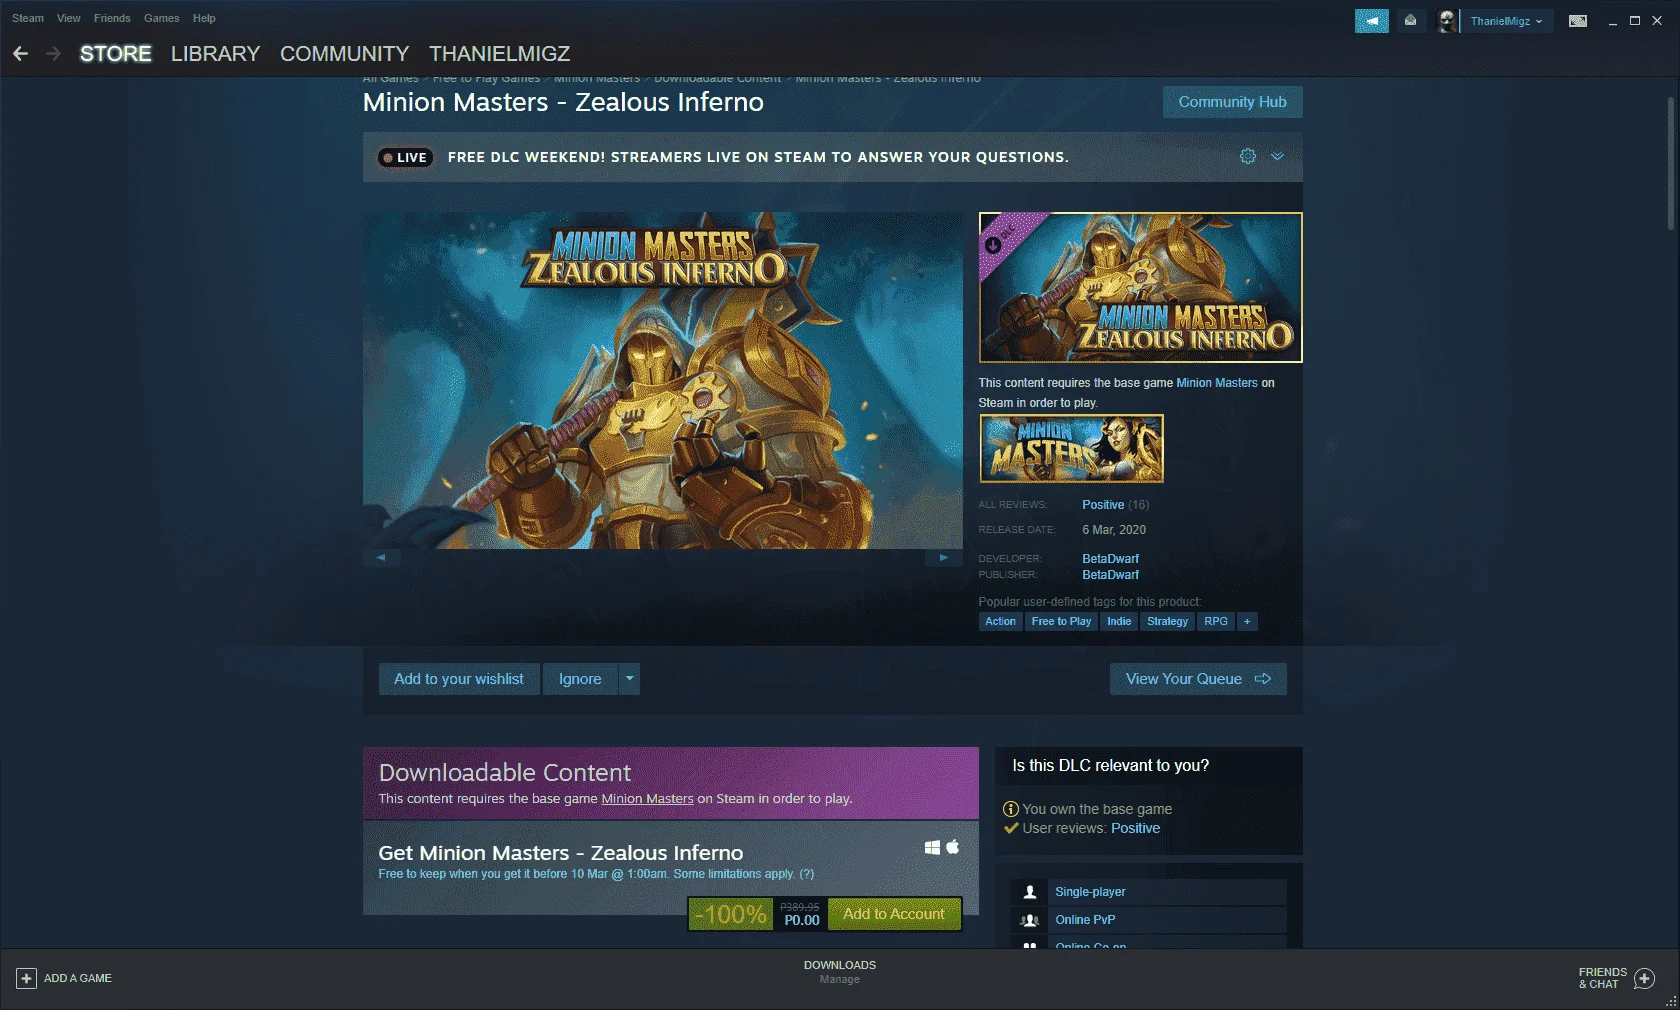Click the Ignore button
Image resolution: width=1680 pixels, height=1010 pixels.
580,679
